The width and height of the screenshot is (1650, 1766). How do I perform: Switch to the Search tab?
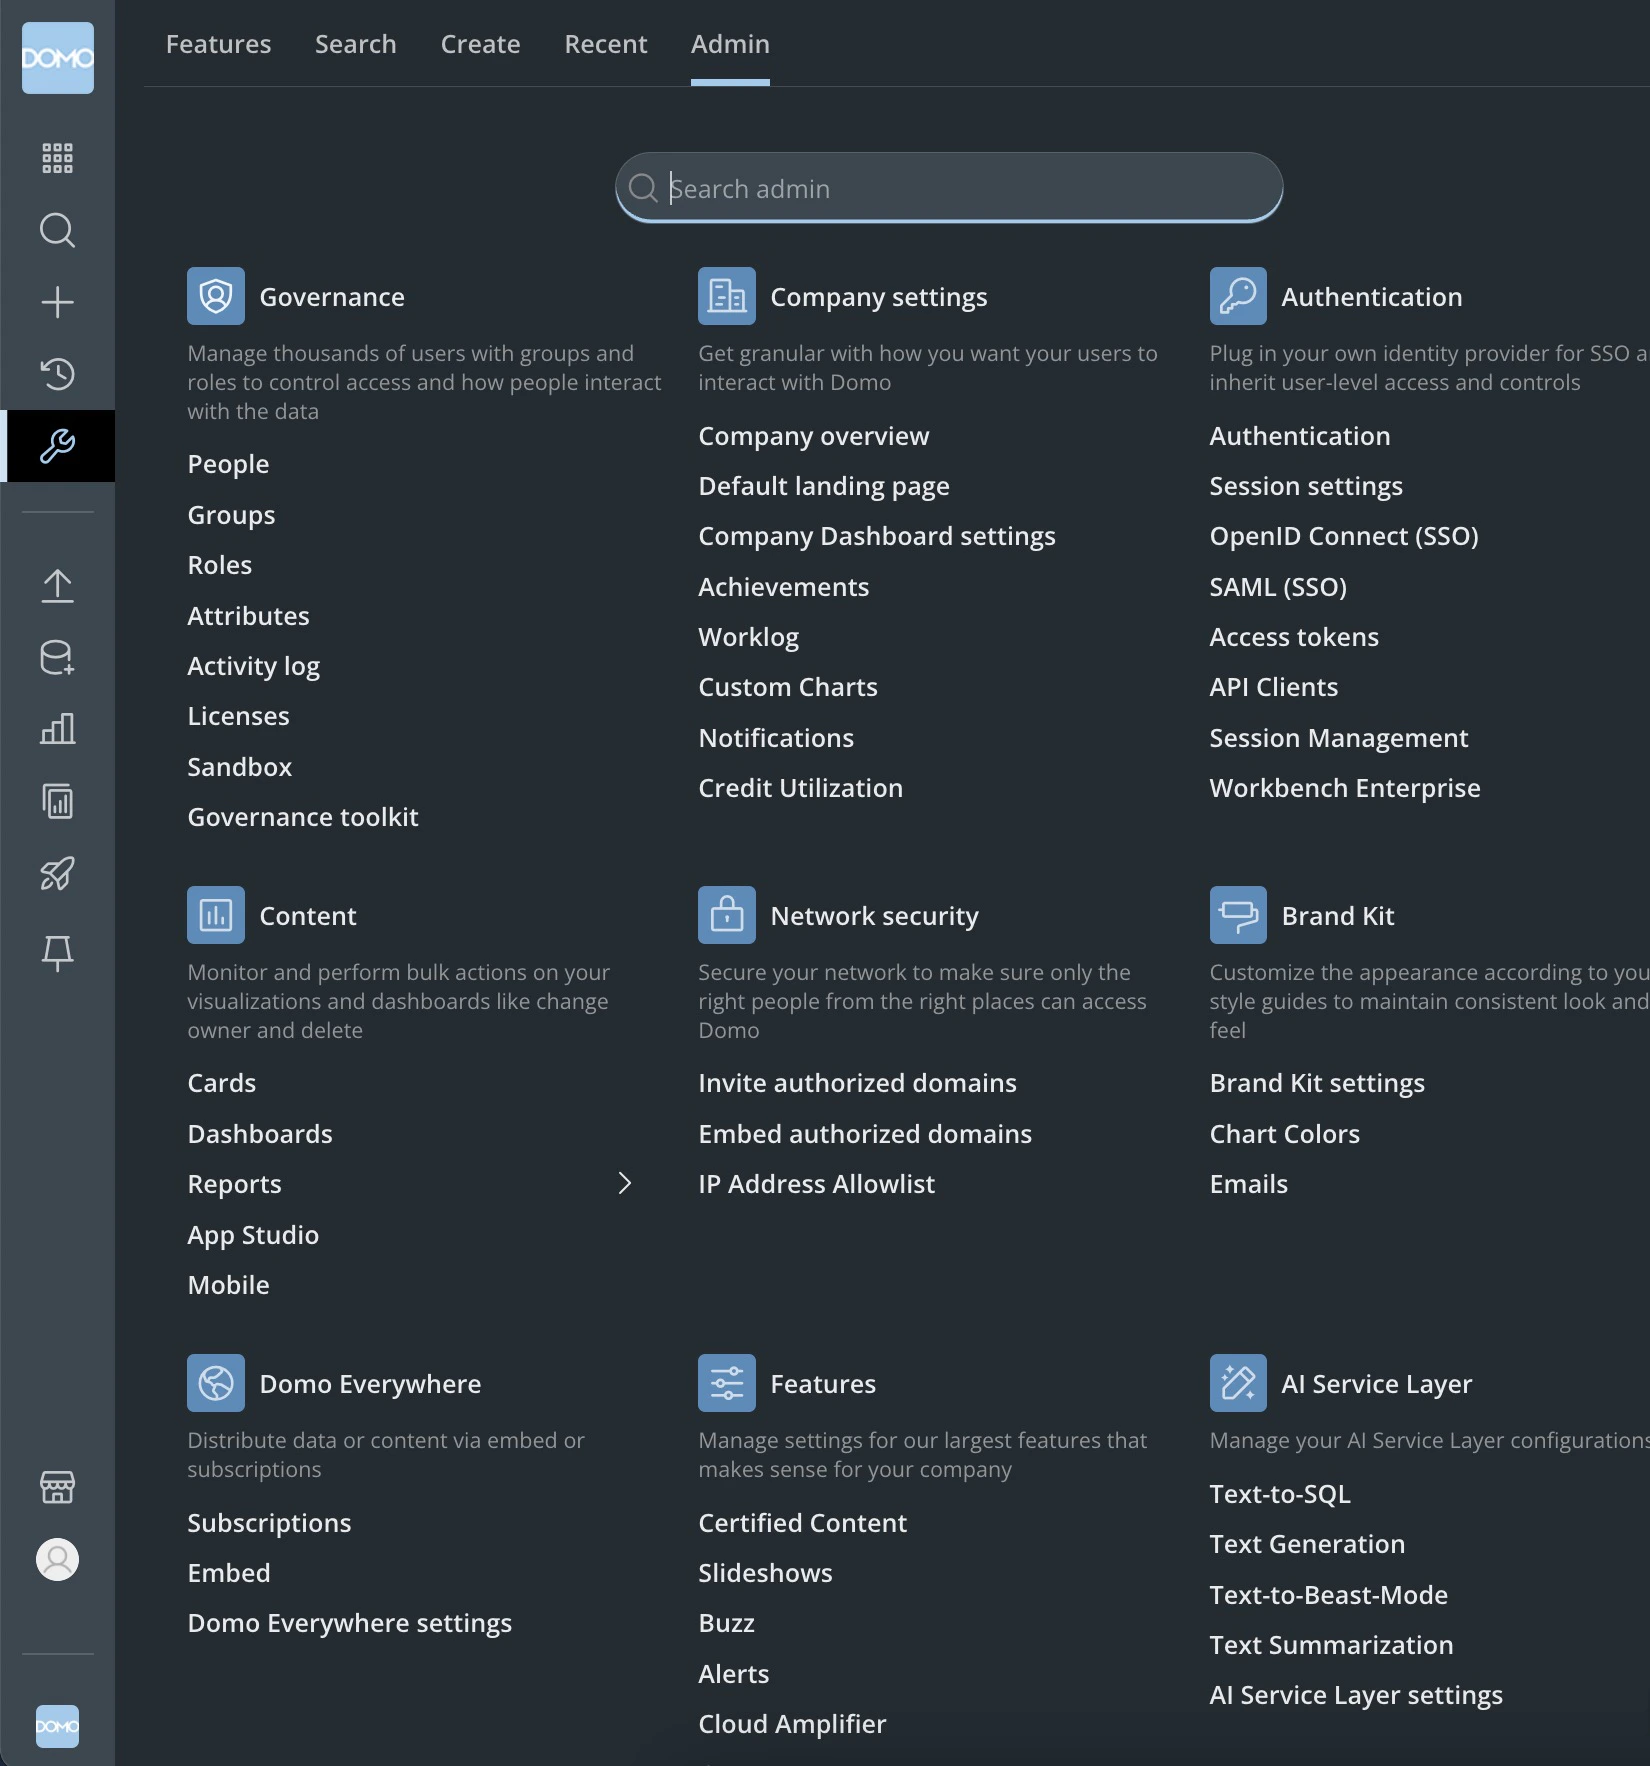(x=356, y=44)
